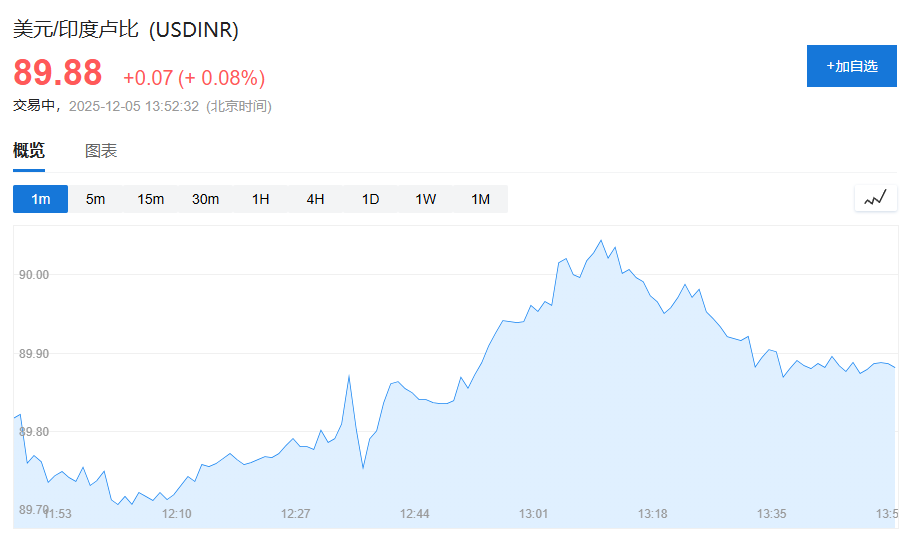
Task: Click the +0.07 (+0.08%) change value
Action: (194, 78)
